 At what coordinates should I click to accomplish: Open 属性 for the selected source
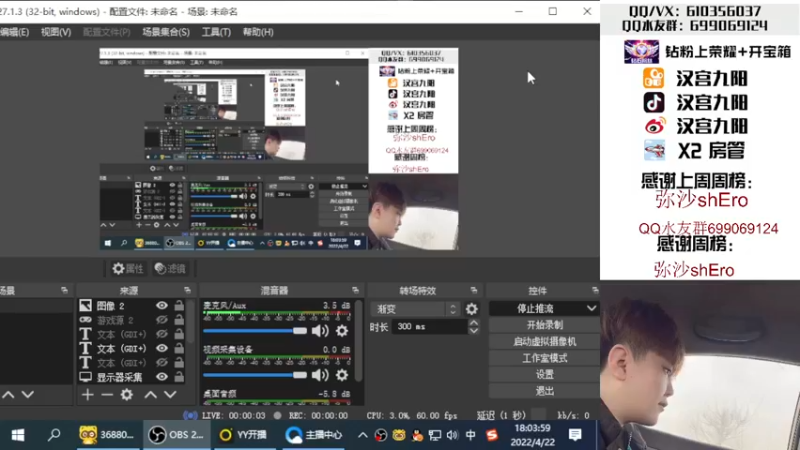point(128,268)
